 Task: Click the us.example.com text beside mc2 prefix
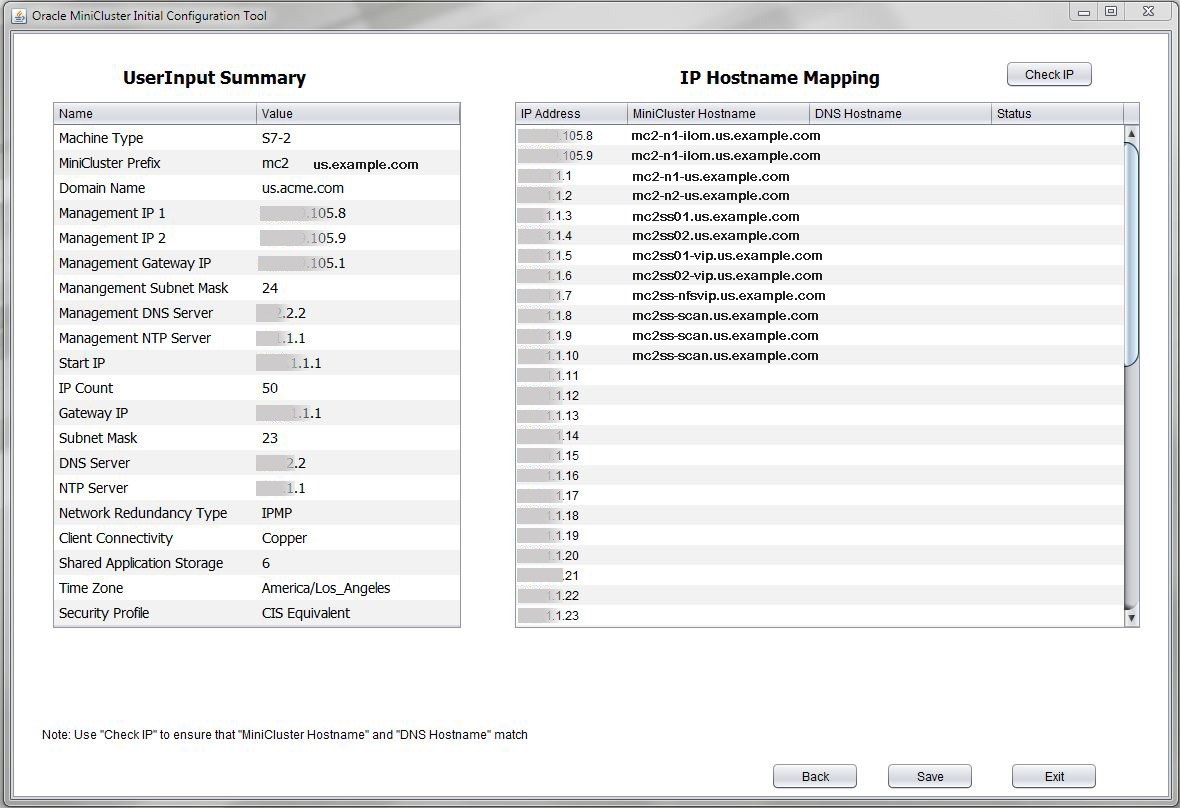coord(366,164)
